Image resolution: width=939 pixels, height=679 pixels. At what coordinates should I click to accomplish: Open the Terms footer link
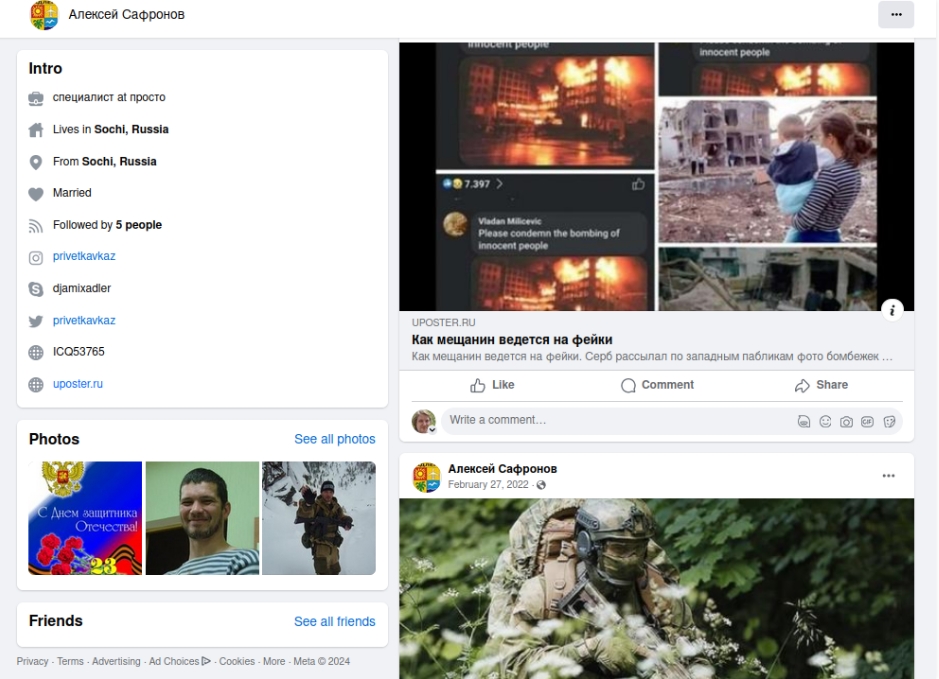click(x=70, y=661)
